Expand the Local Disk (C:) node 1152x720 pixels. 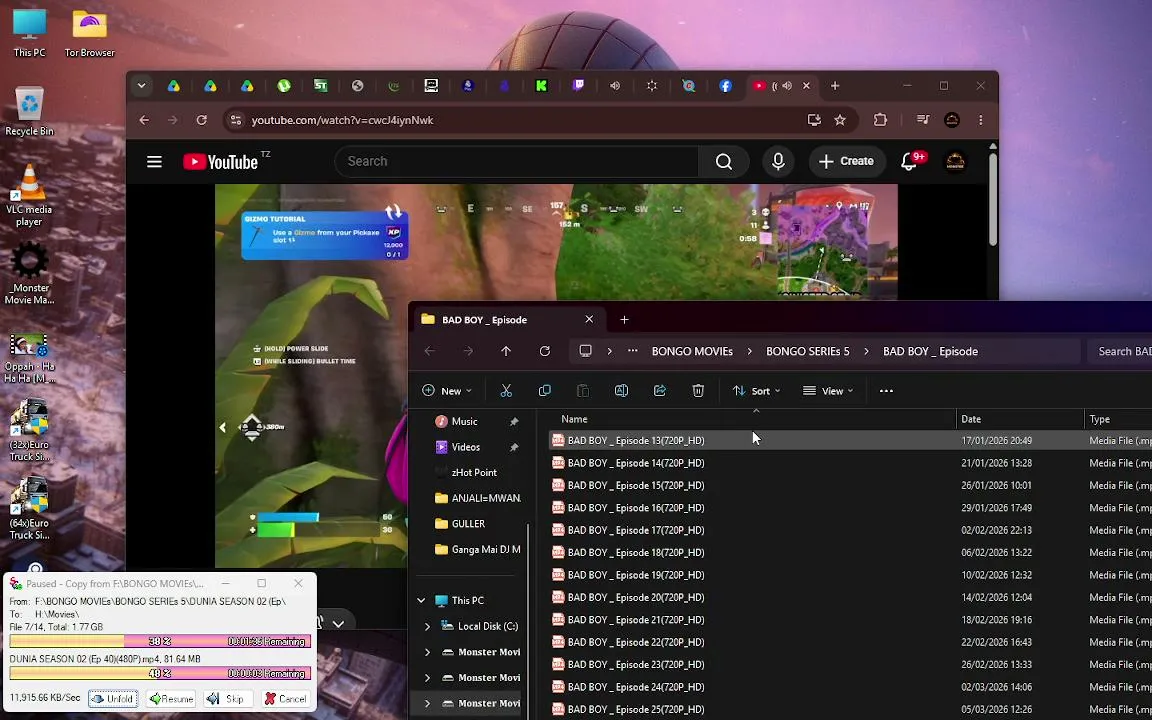click(x=428, y=626)
